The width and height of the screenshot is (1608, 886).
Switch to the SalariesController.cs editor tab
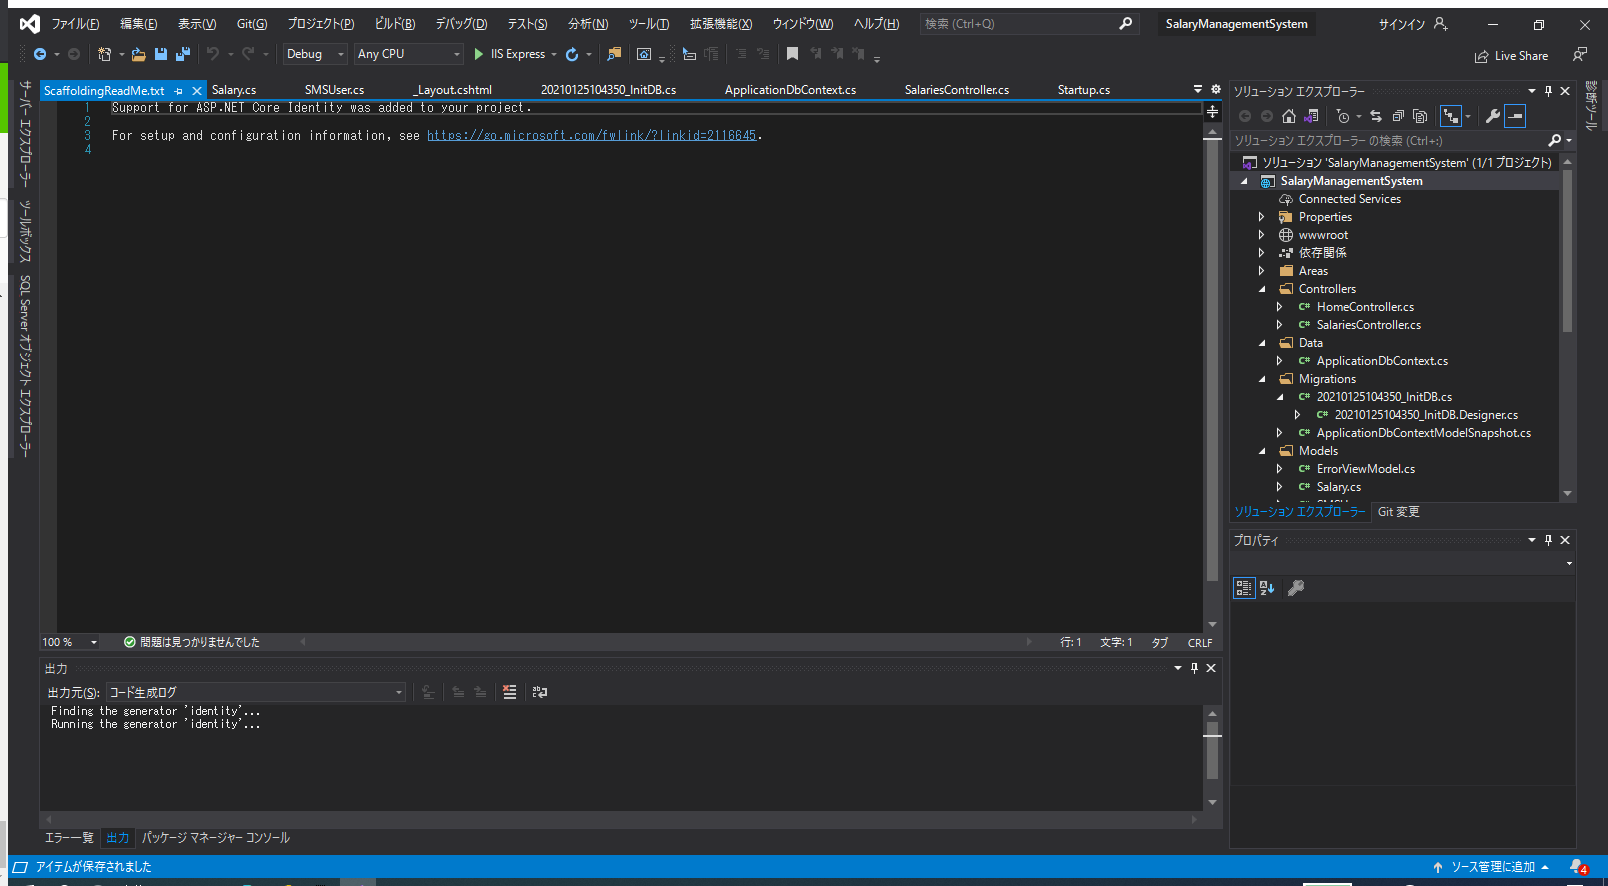(957, 90)
